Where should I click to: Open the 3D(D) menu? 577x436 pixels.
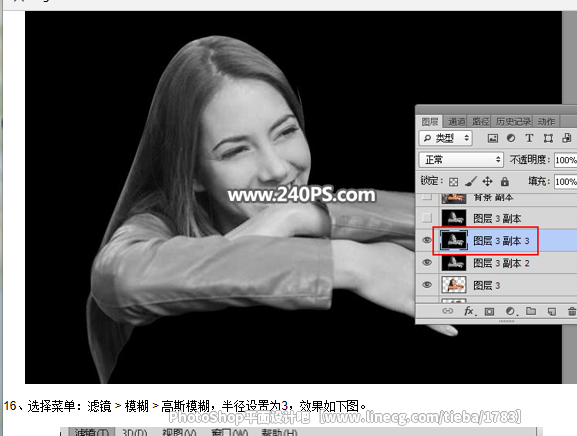[134, 433]
